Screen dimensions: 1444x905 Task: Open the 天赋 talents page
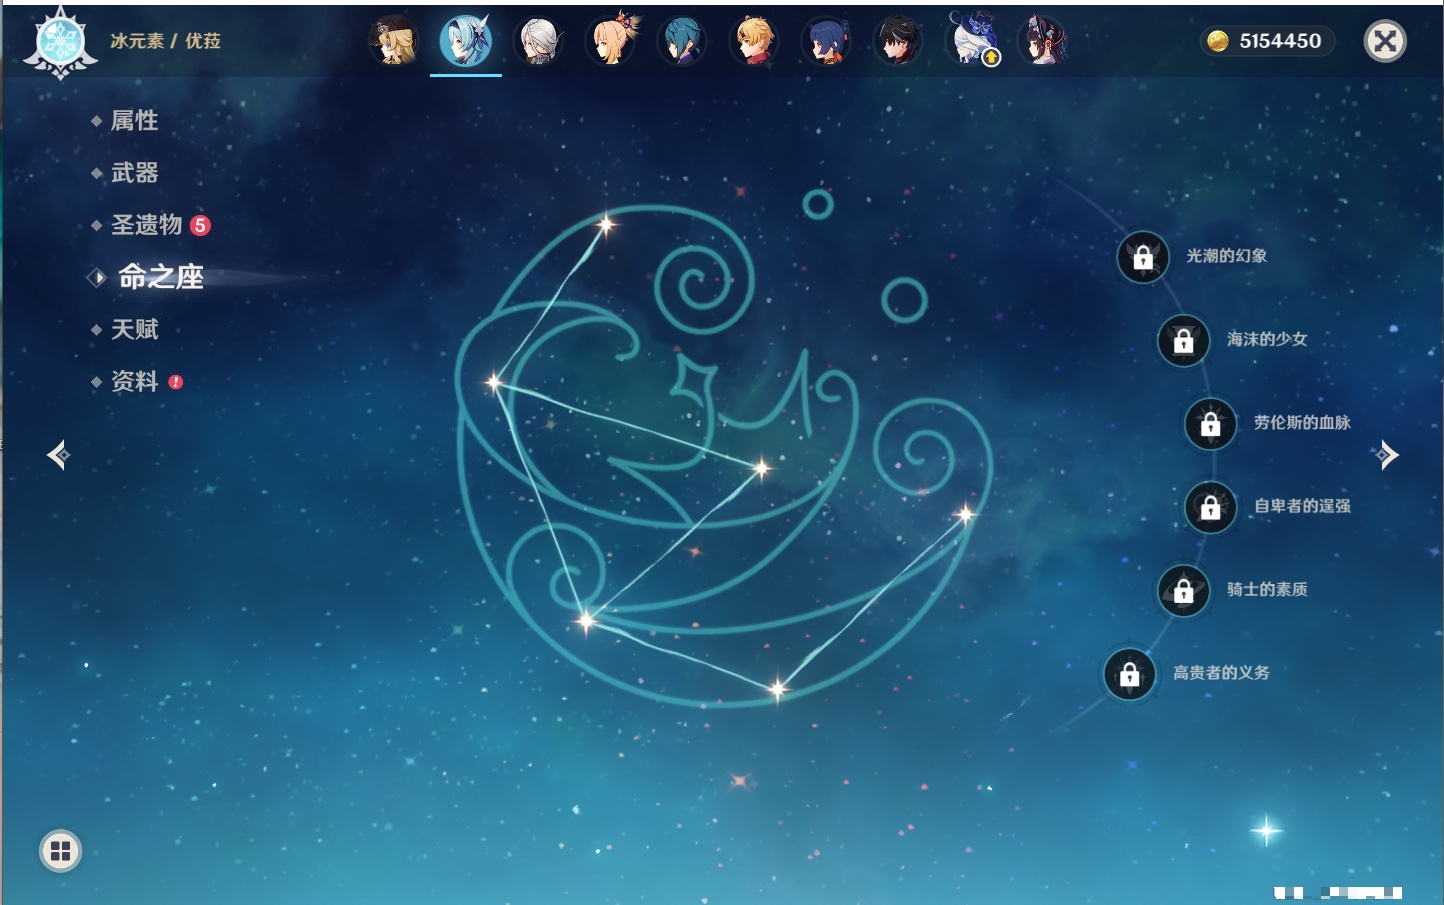click(x=134, y=329)
